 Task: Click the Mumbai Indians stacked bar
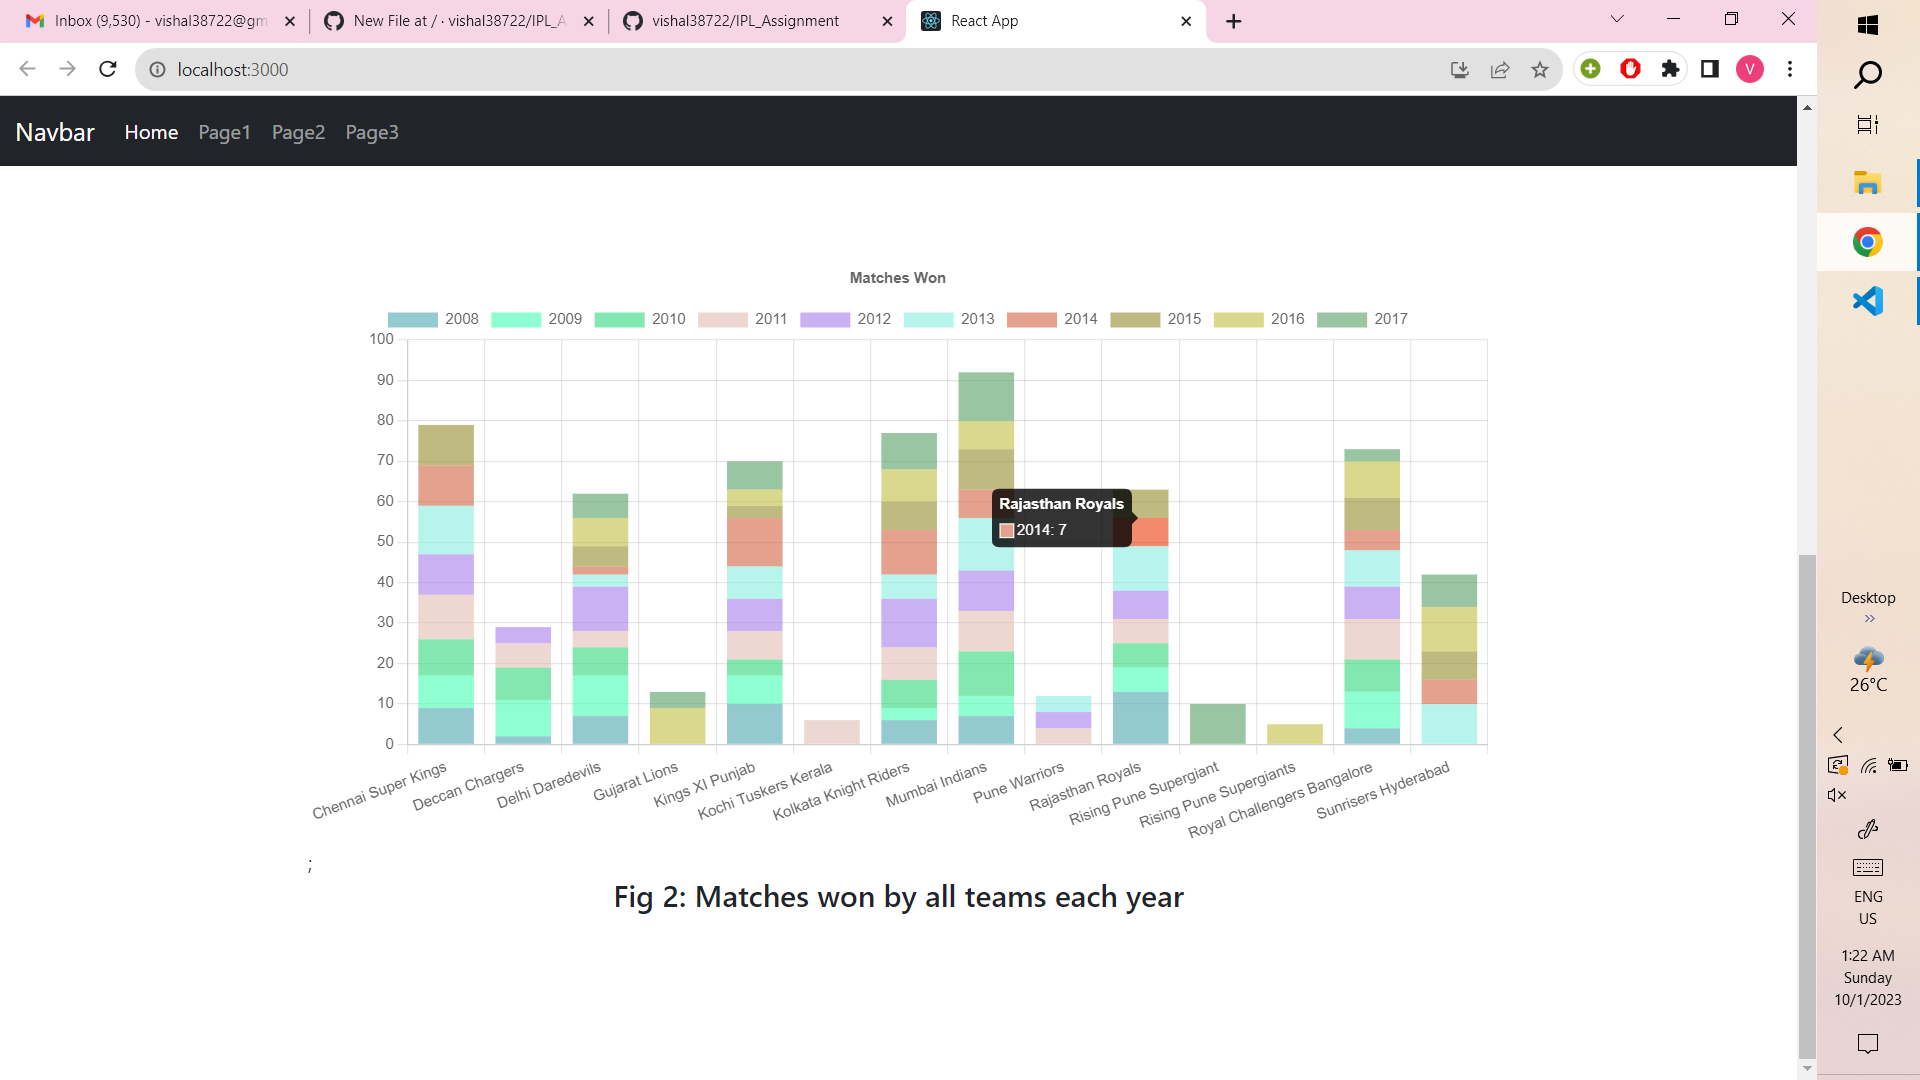click(x=986, y=558)
